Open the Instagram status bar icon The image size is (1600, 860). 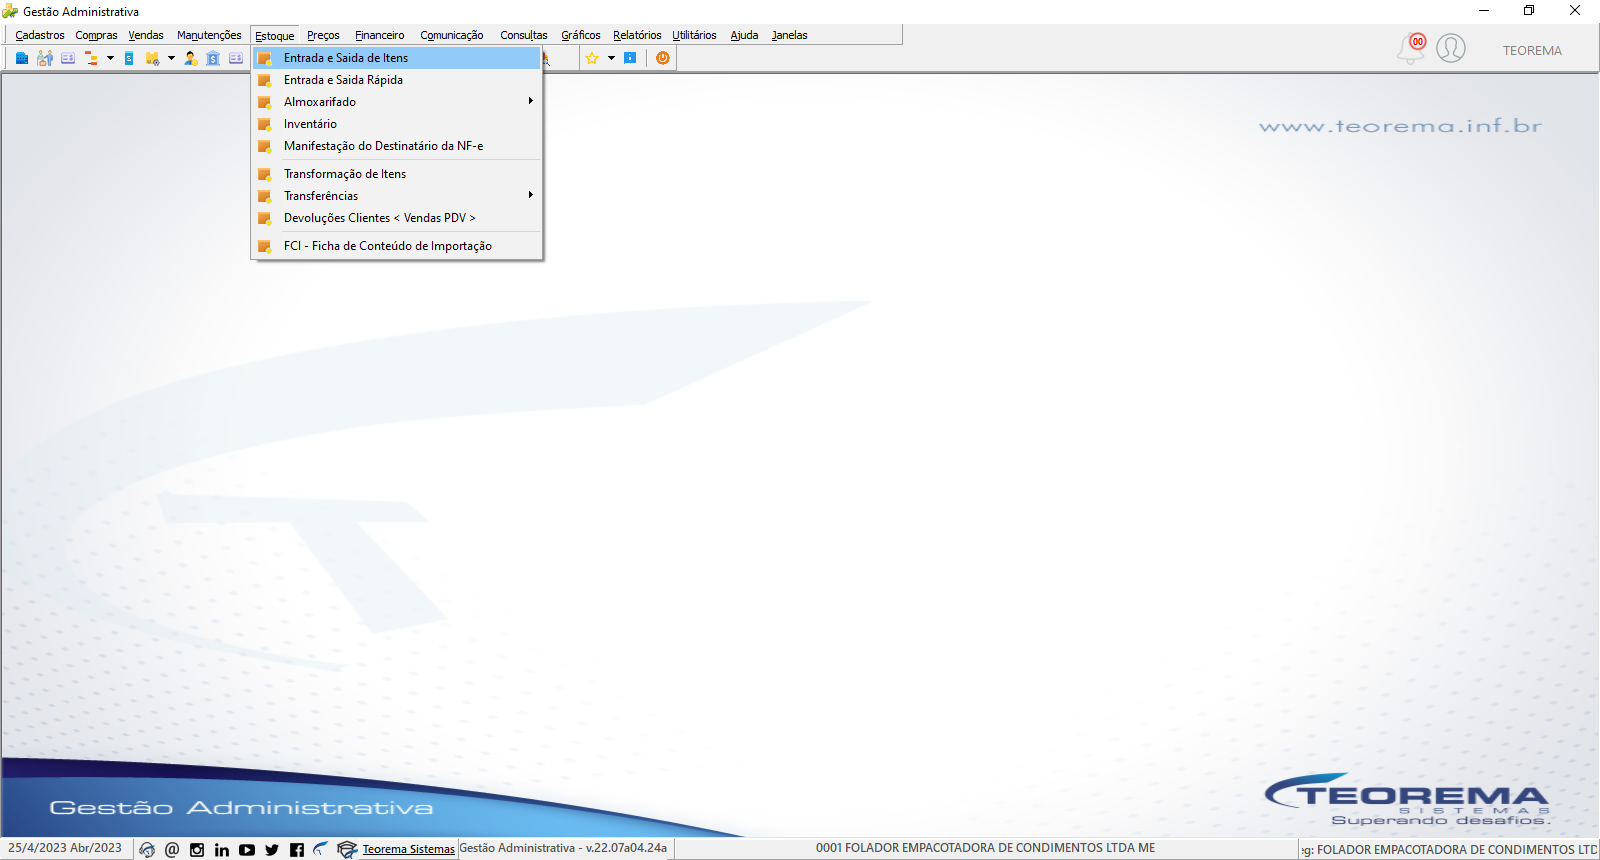[x=197, y=849]
